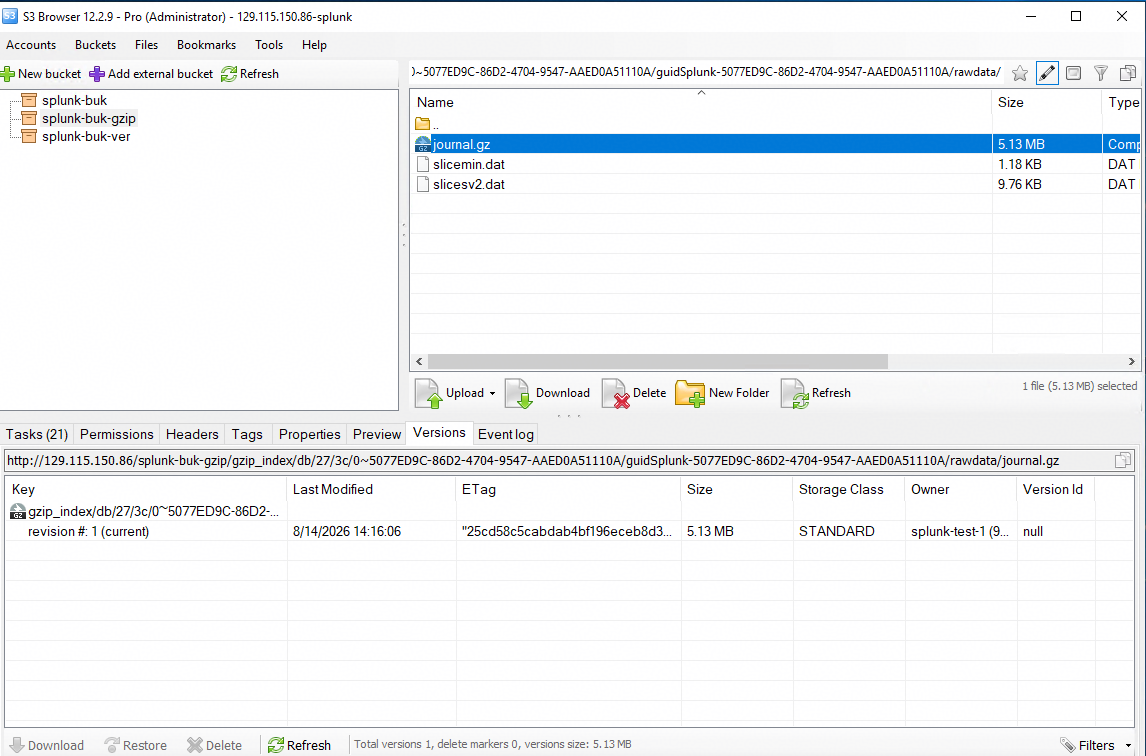Click the S3 Browser title bar icon
The width and height of the screenshot is (1146, 756).
[x=10, y=16]
